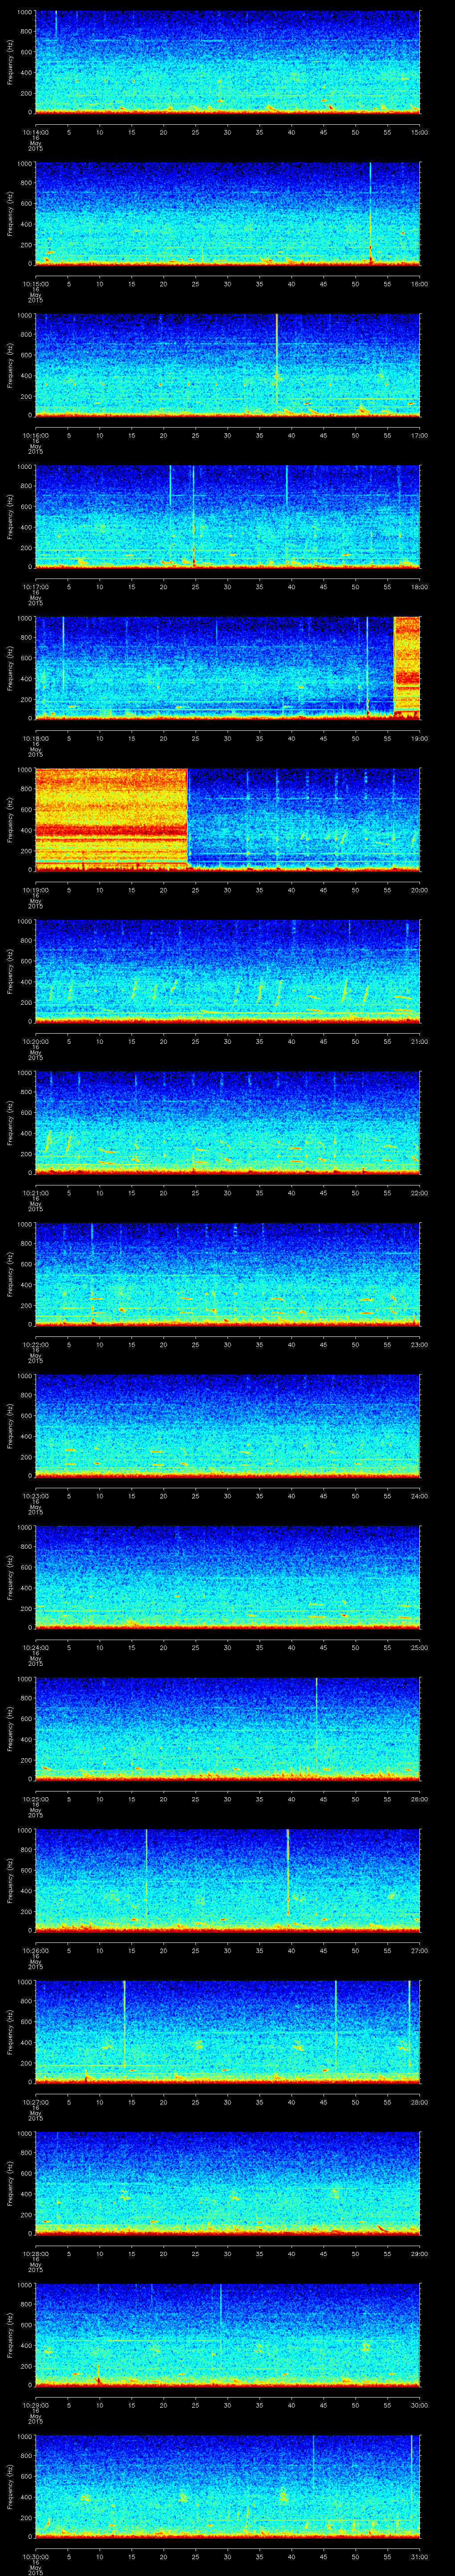Click the 10:26:00 start time label

tap(35, 1950)
